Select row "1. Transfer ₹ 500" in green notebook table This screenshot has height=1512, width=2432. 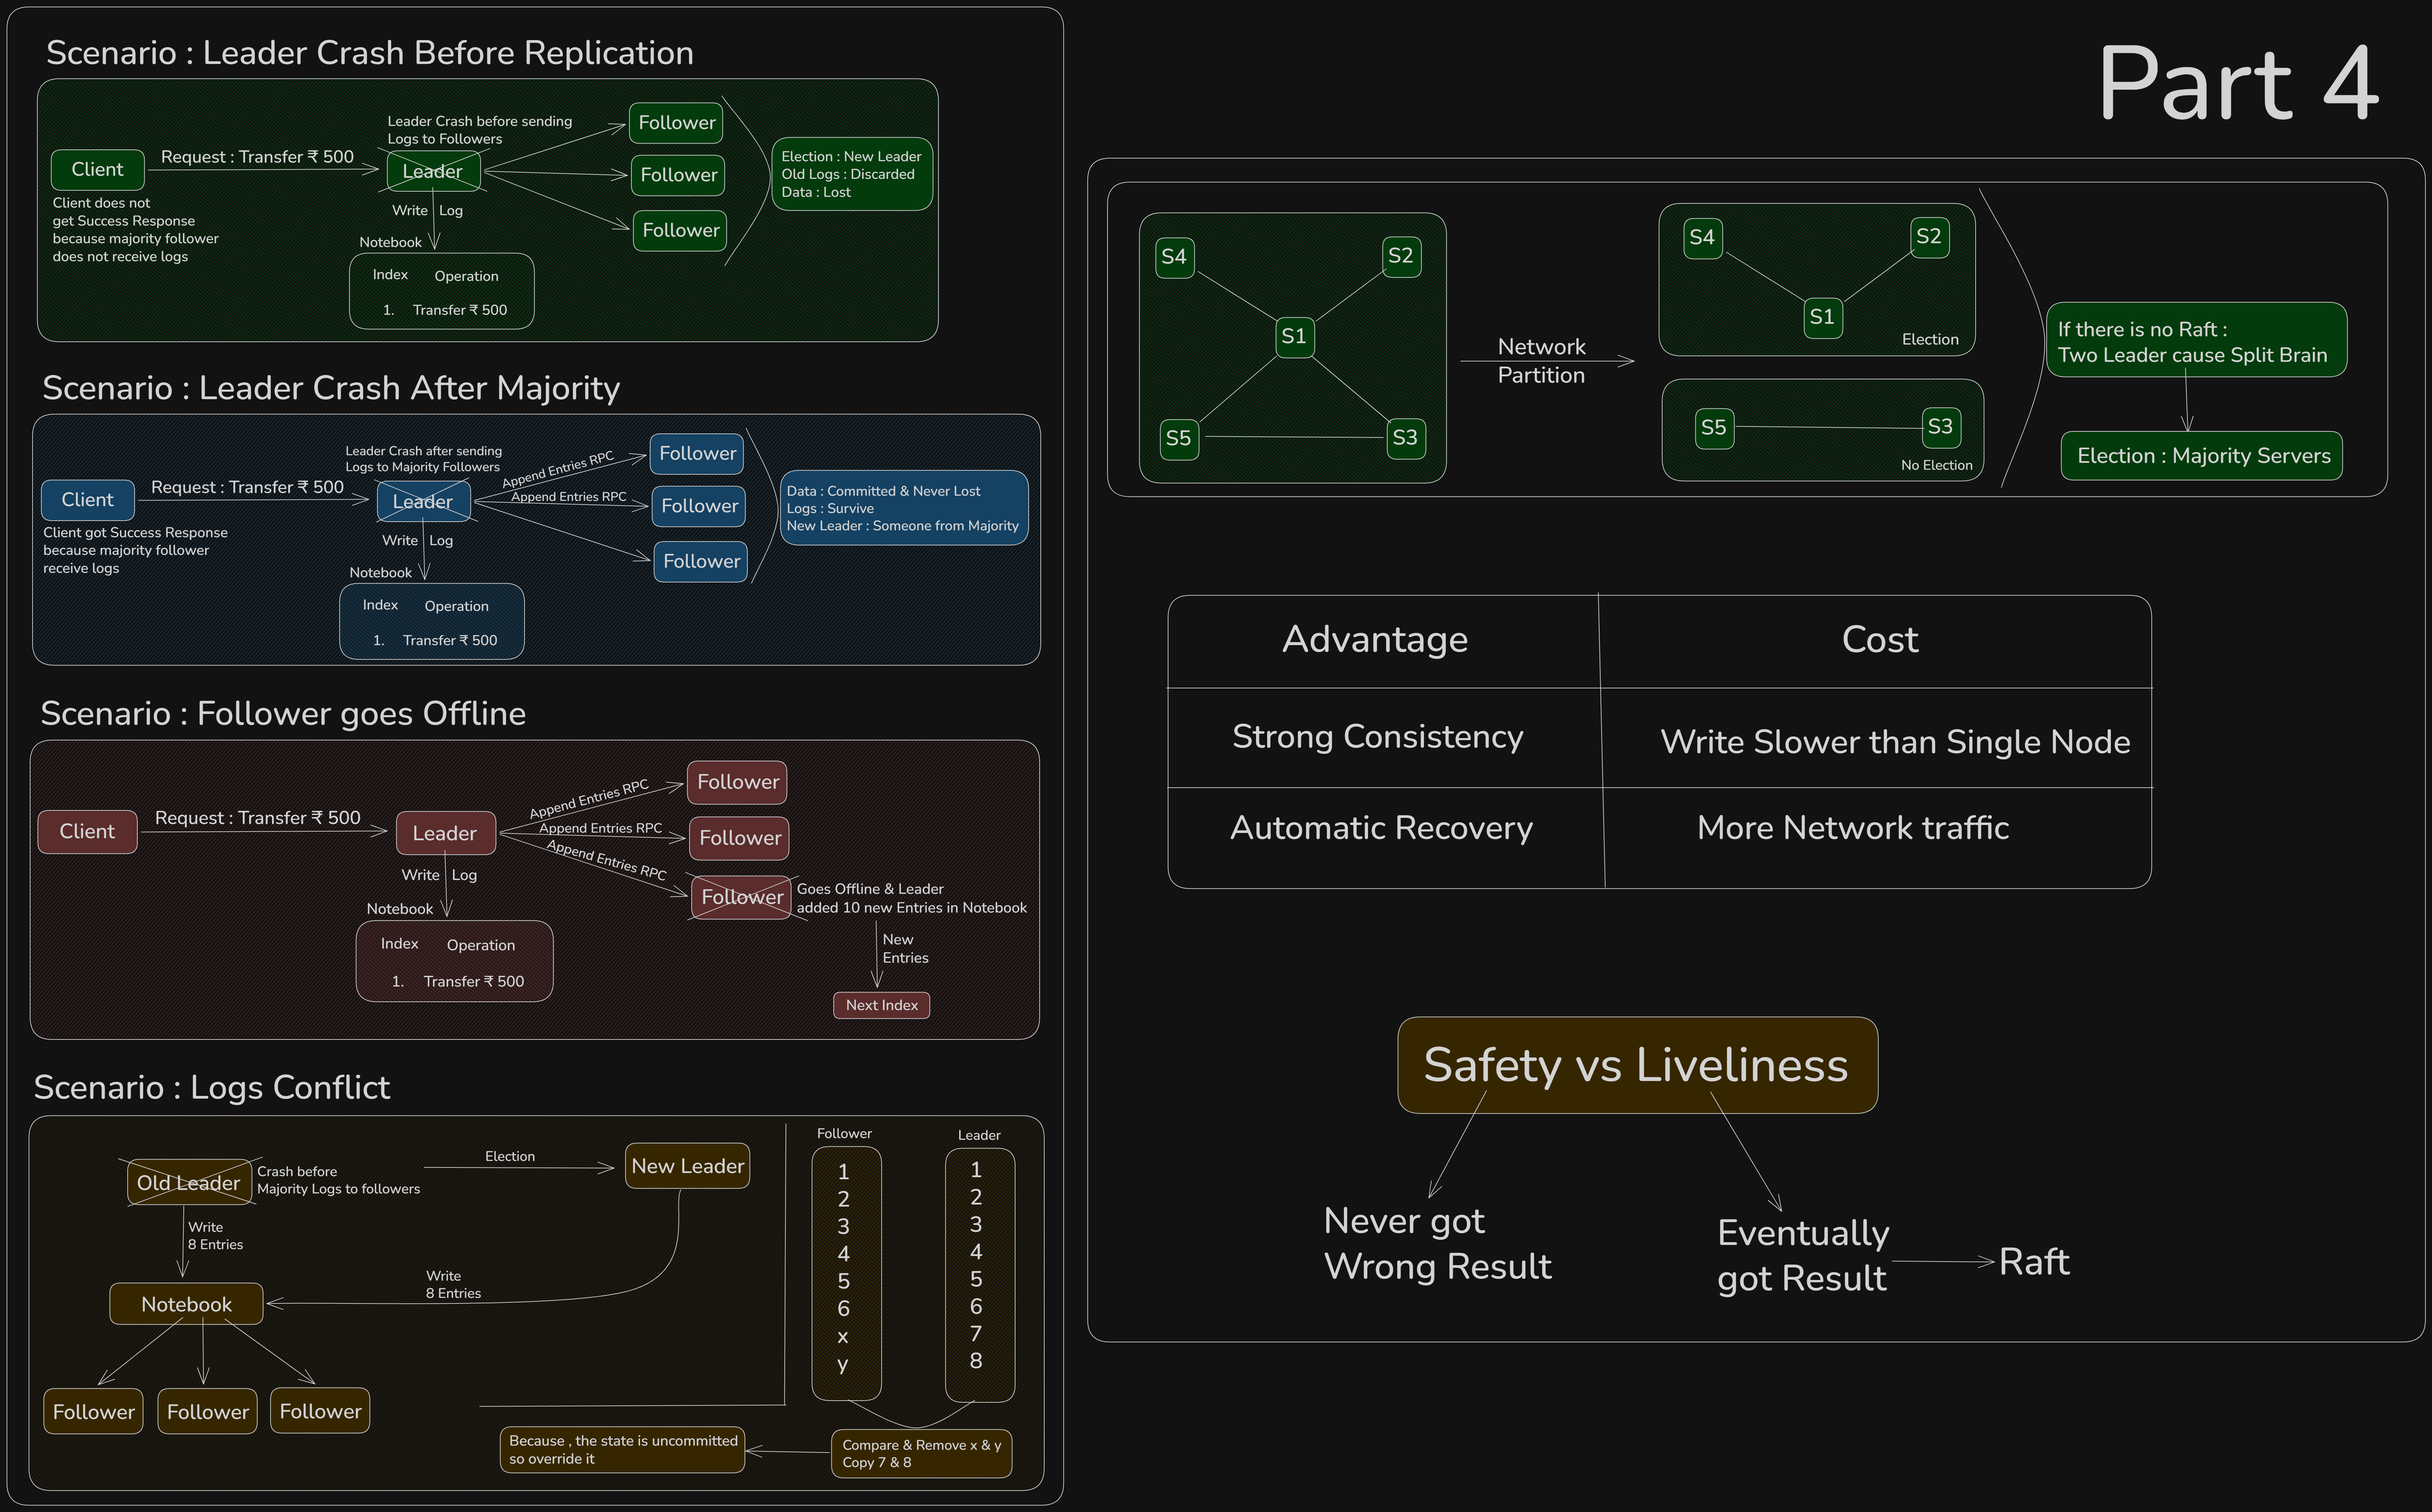pos(445,310)
